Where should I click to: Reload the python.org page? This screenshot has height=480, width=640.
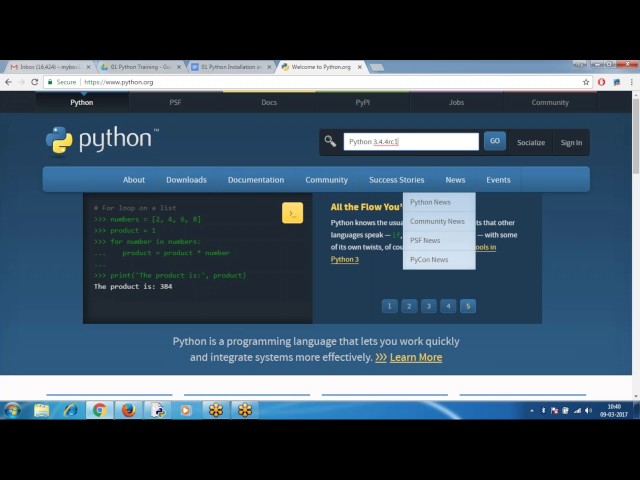[x=35, y=82]
